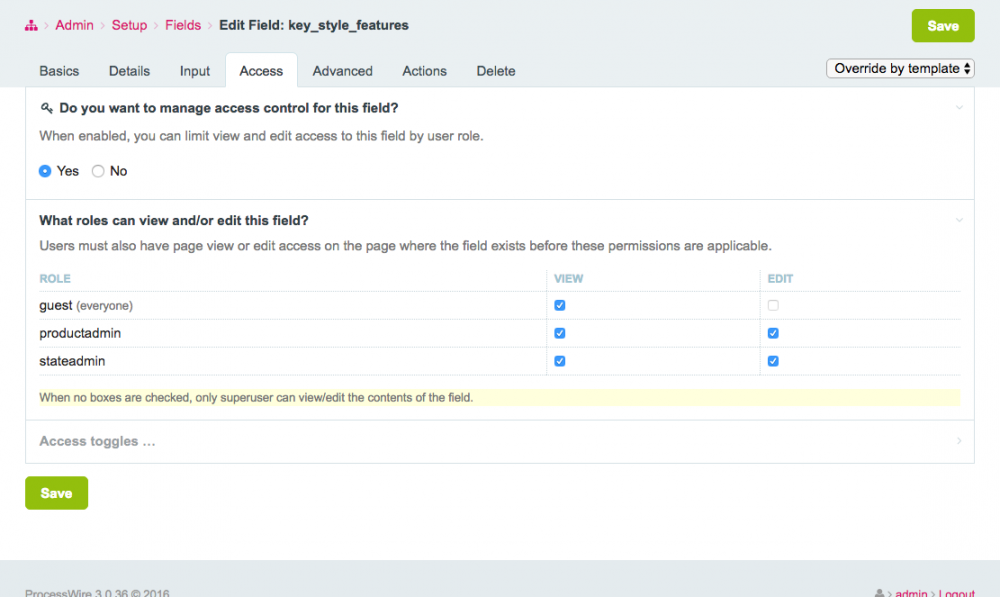Select the No radio button

(x=98, y=171)
